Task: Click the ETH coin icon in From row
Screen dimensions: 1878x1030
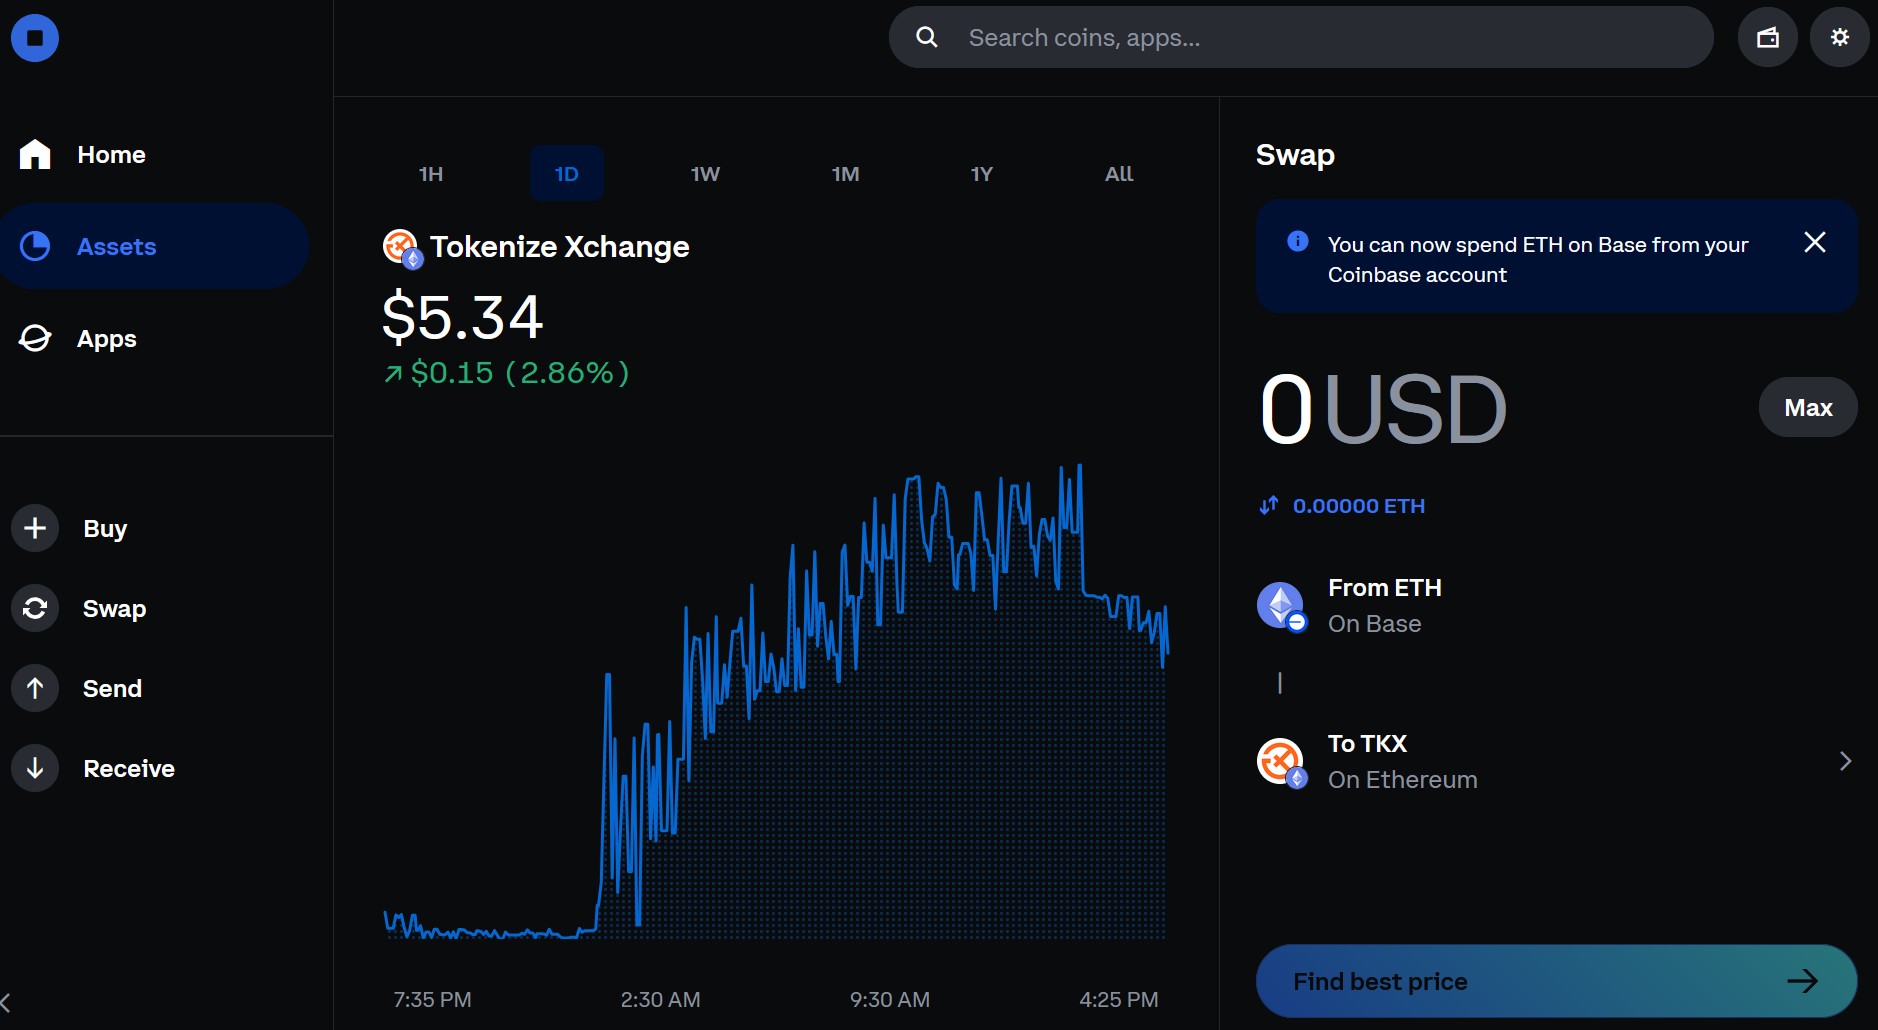Action: click(1281, 606)
